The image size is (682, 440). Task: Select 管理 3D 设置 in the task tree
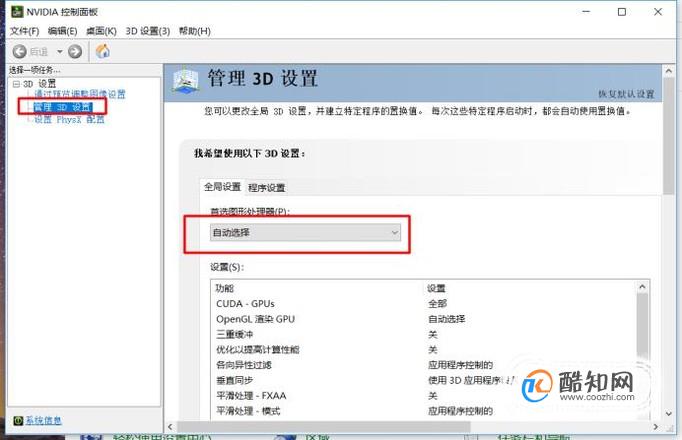click(x=63, y=107)
